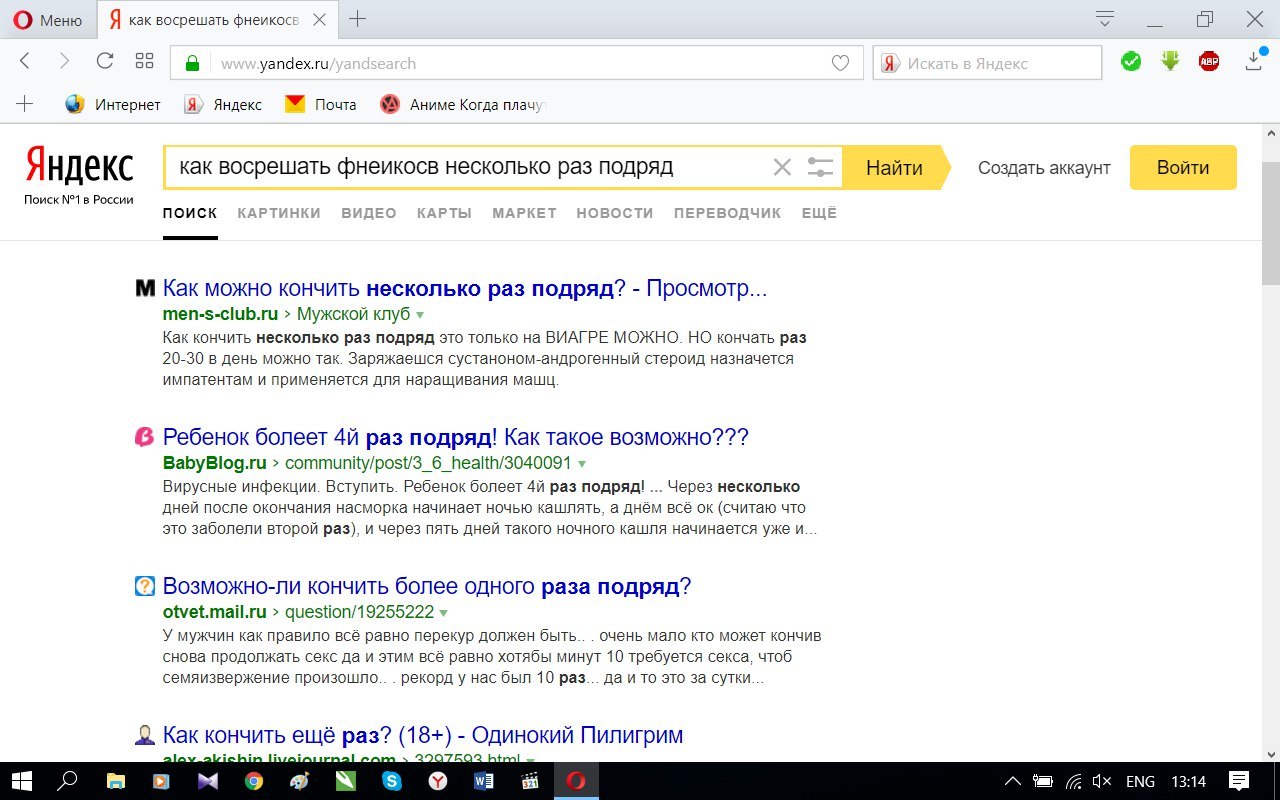Expand dropdown arrow after question/19255222
This screenshot has width=1280, height=800.
(443, 613)
